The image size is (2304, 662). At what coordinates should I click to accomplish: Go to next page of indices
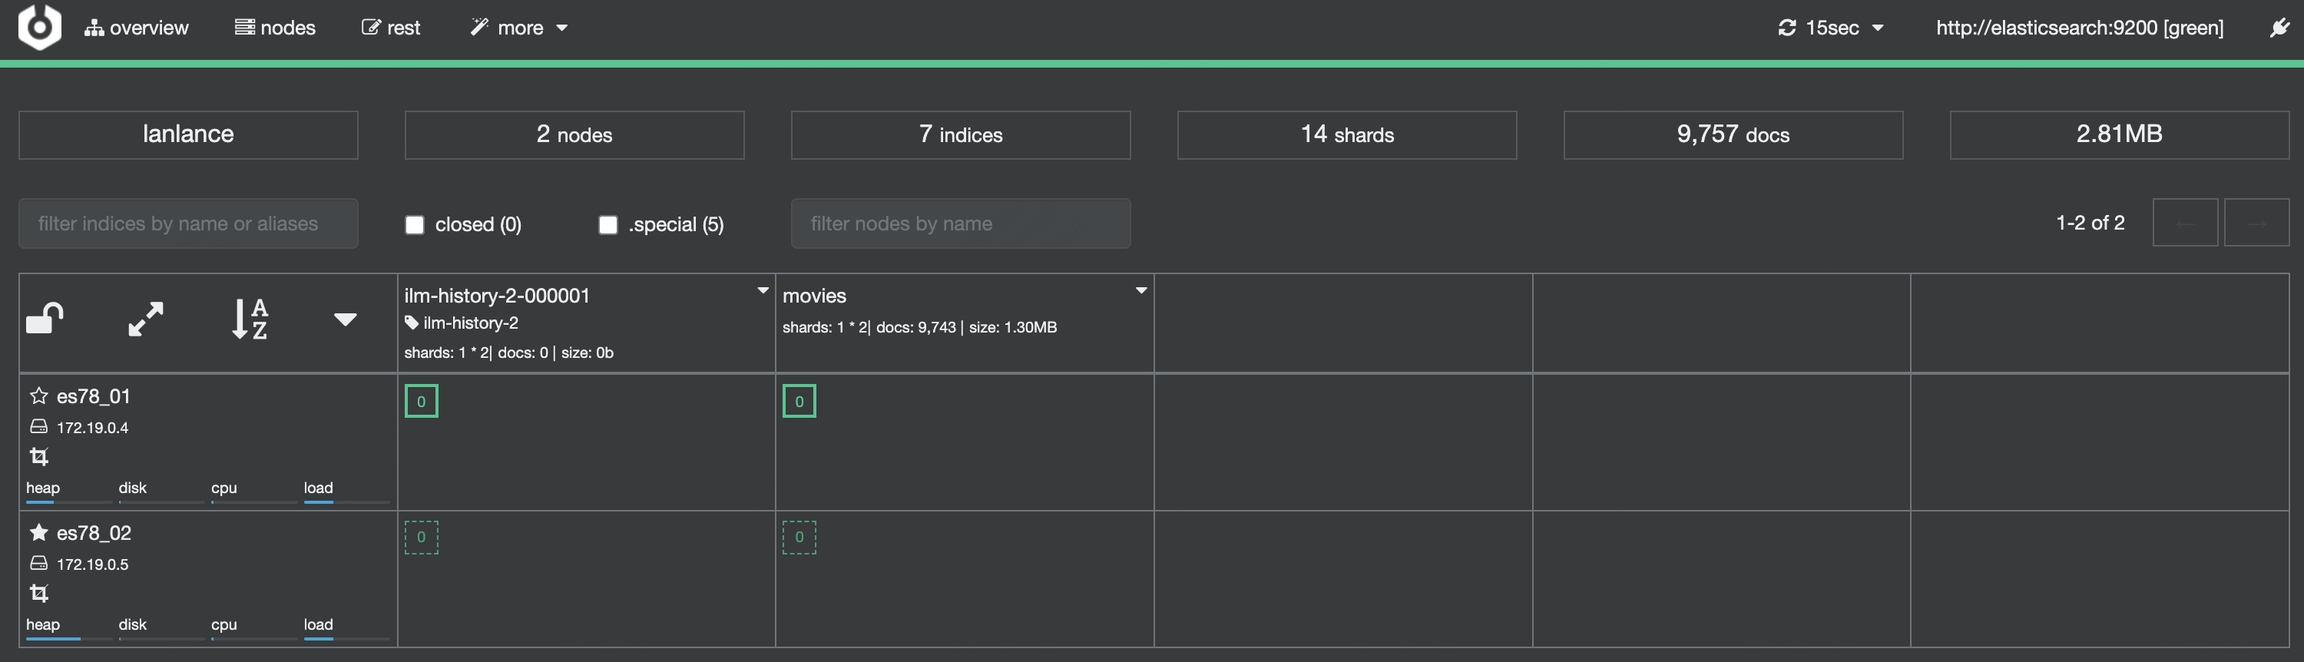pyautogui.click(x=2256, y=223)
